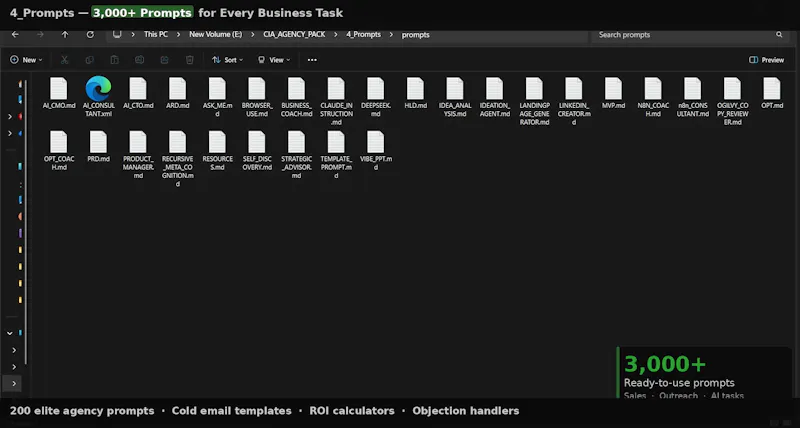The height and width of the screenshot is (428, 800).
Task: Click the Cut scissors icon
Action: click(64, 60)
